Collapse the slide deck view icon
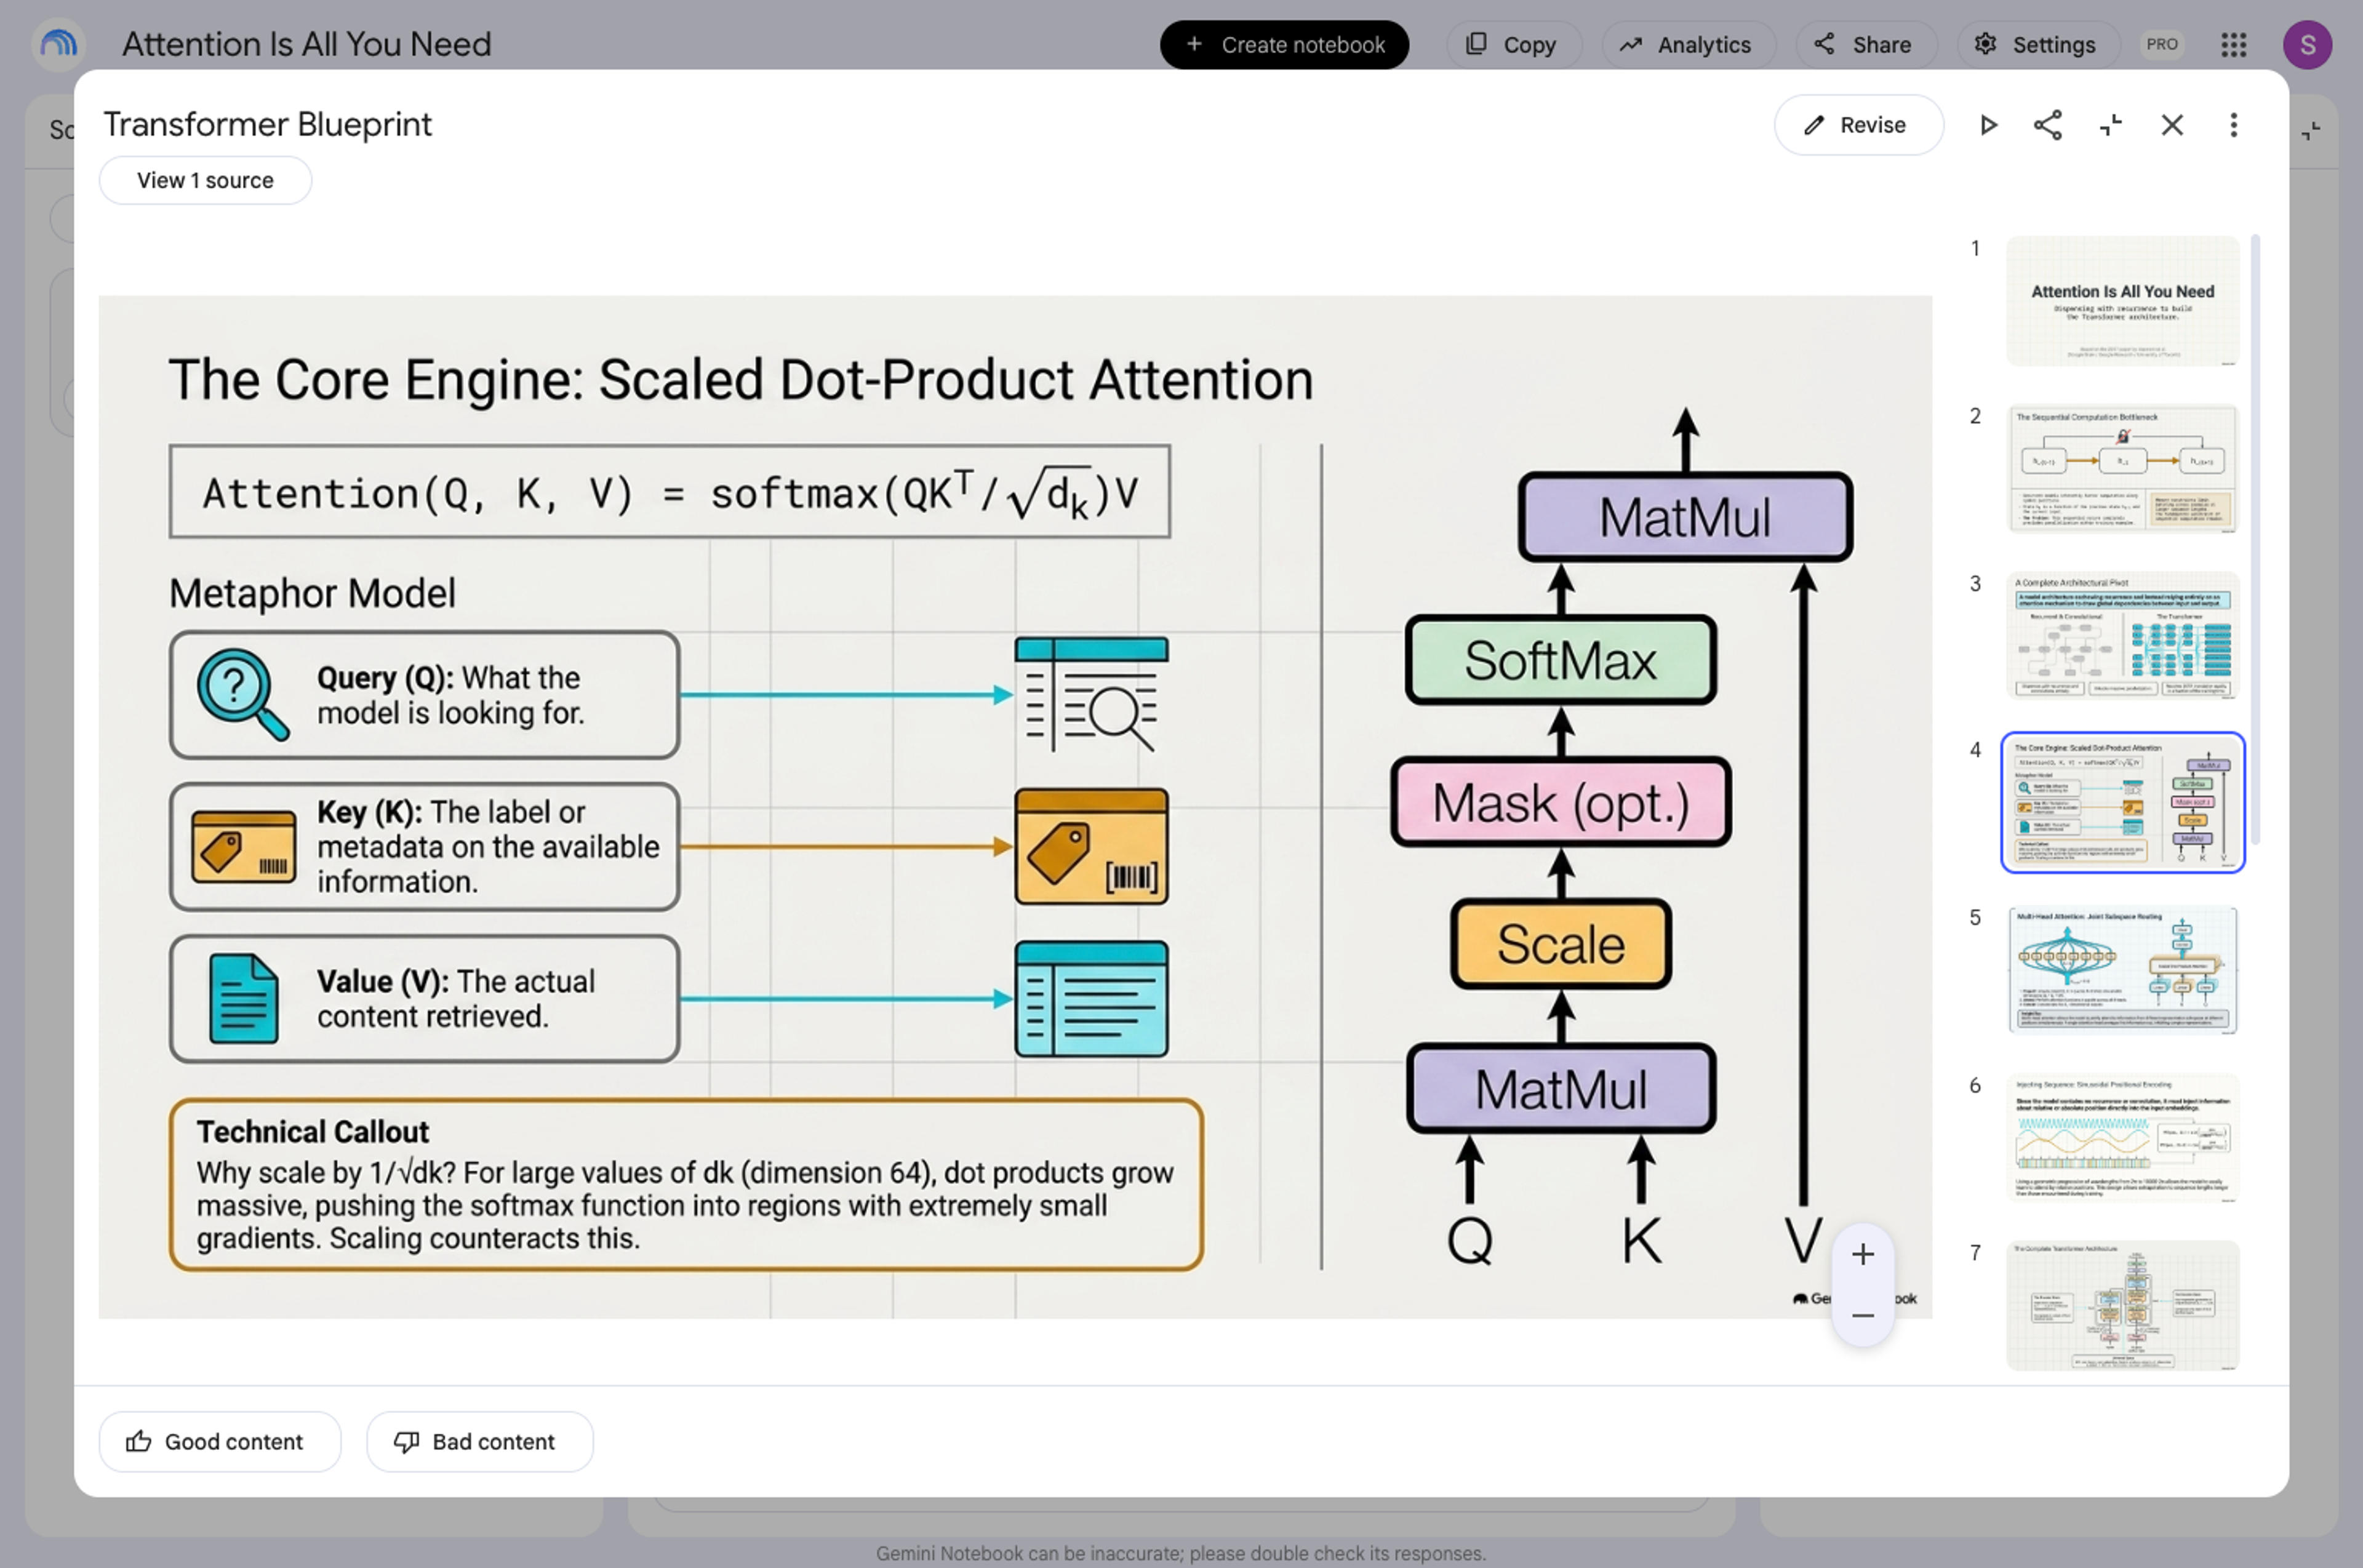This screenshot has height=1568, width=2363. pos(2110,125)
